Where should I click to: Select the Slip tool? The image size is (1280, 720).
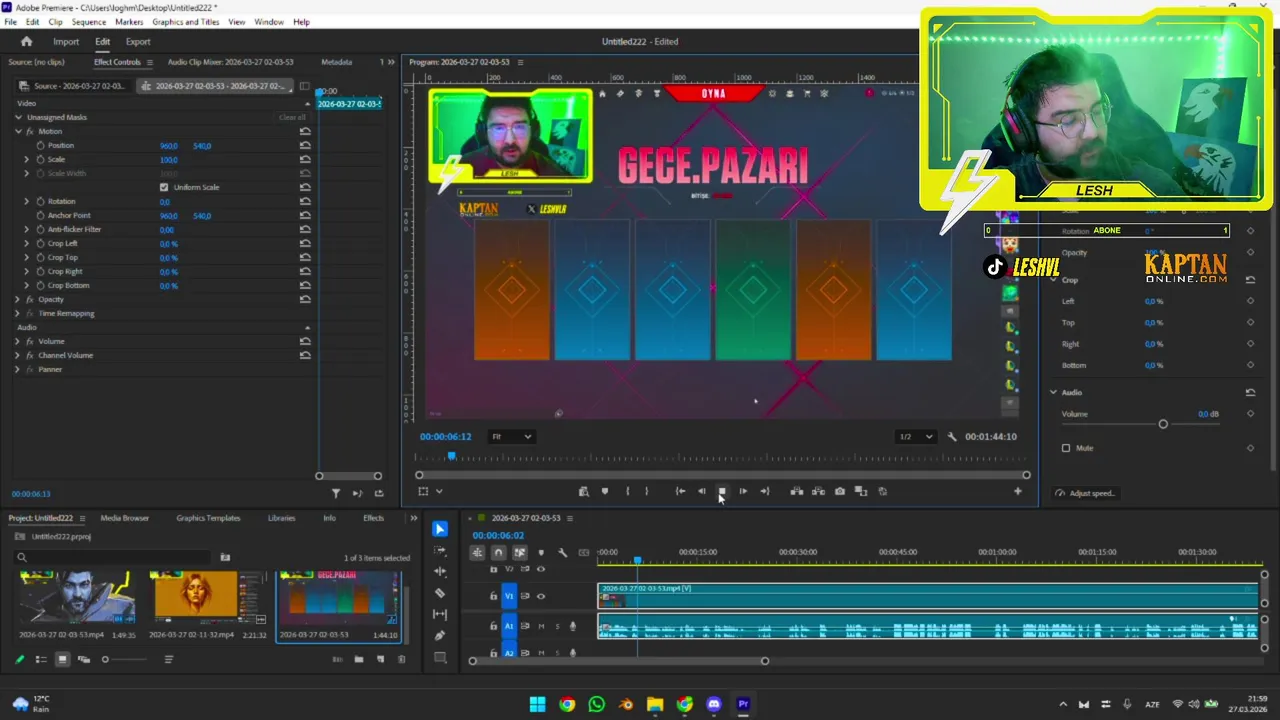[x=440, y=614]
